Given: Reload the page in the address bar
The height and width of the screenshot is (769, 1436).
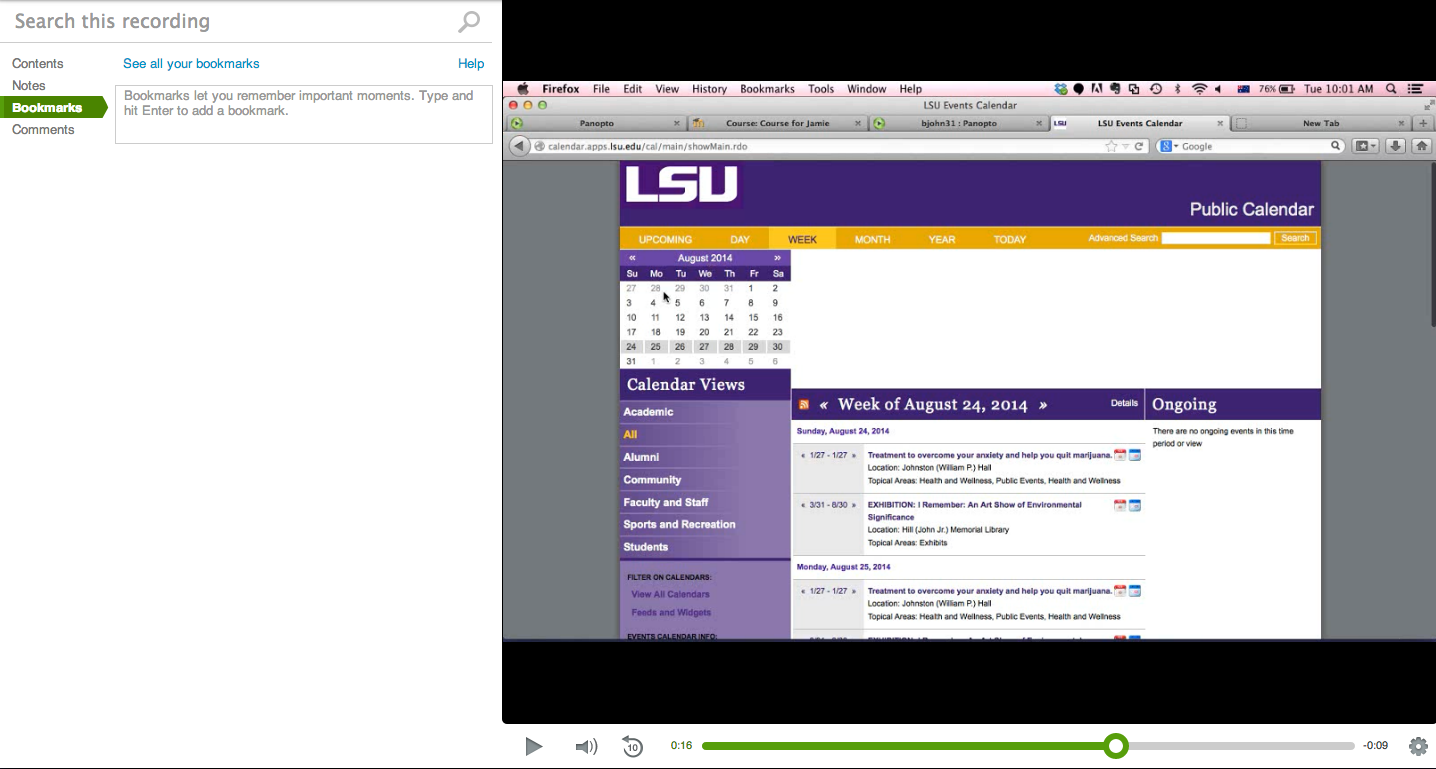Looking at the screenshot, I should click(x=1138, y=146).
